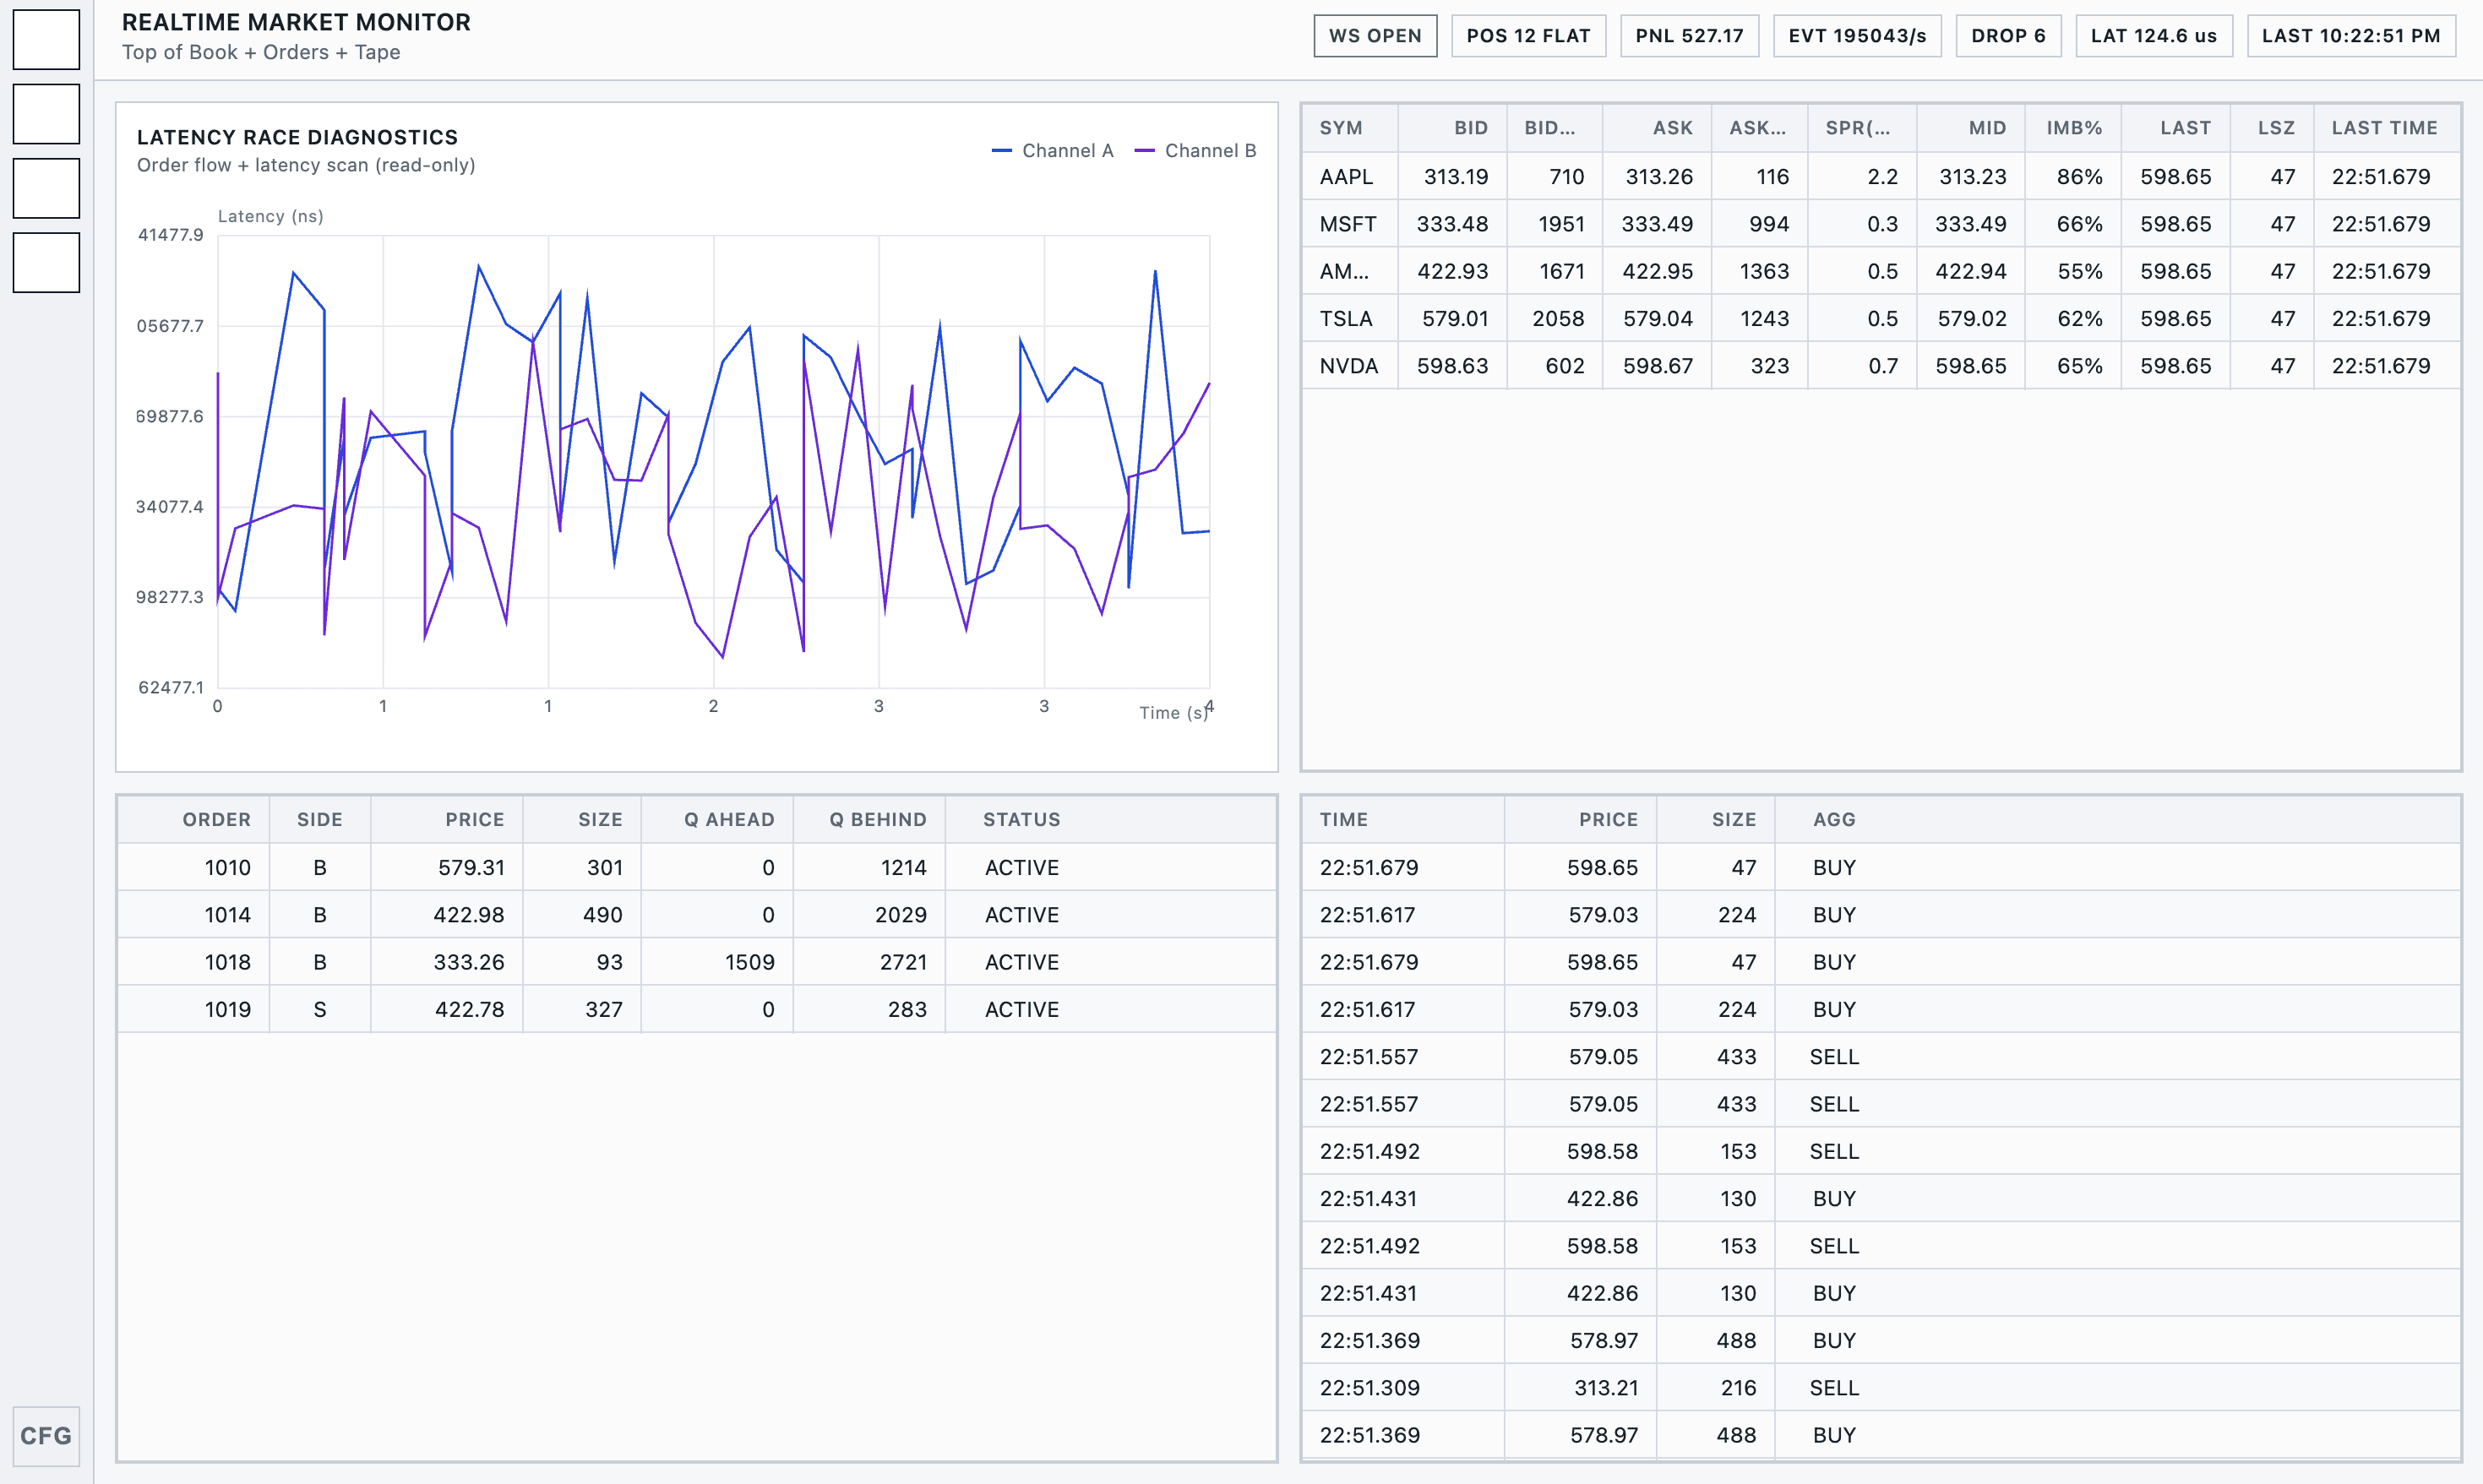Toggle Channel B legend entry
This screenshot has width=2483, height=1484.
(1195, 151)
